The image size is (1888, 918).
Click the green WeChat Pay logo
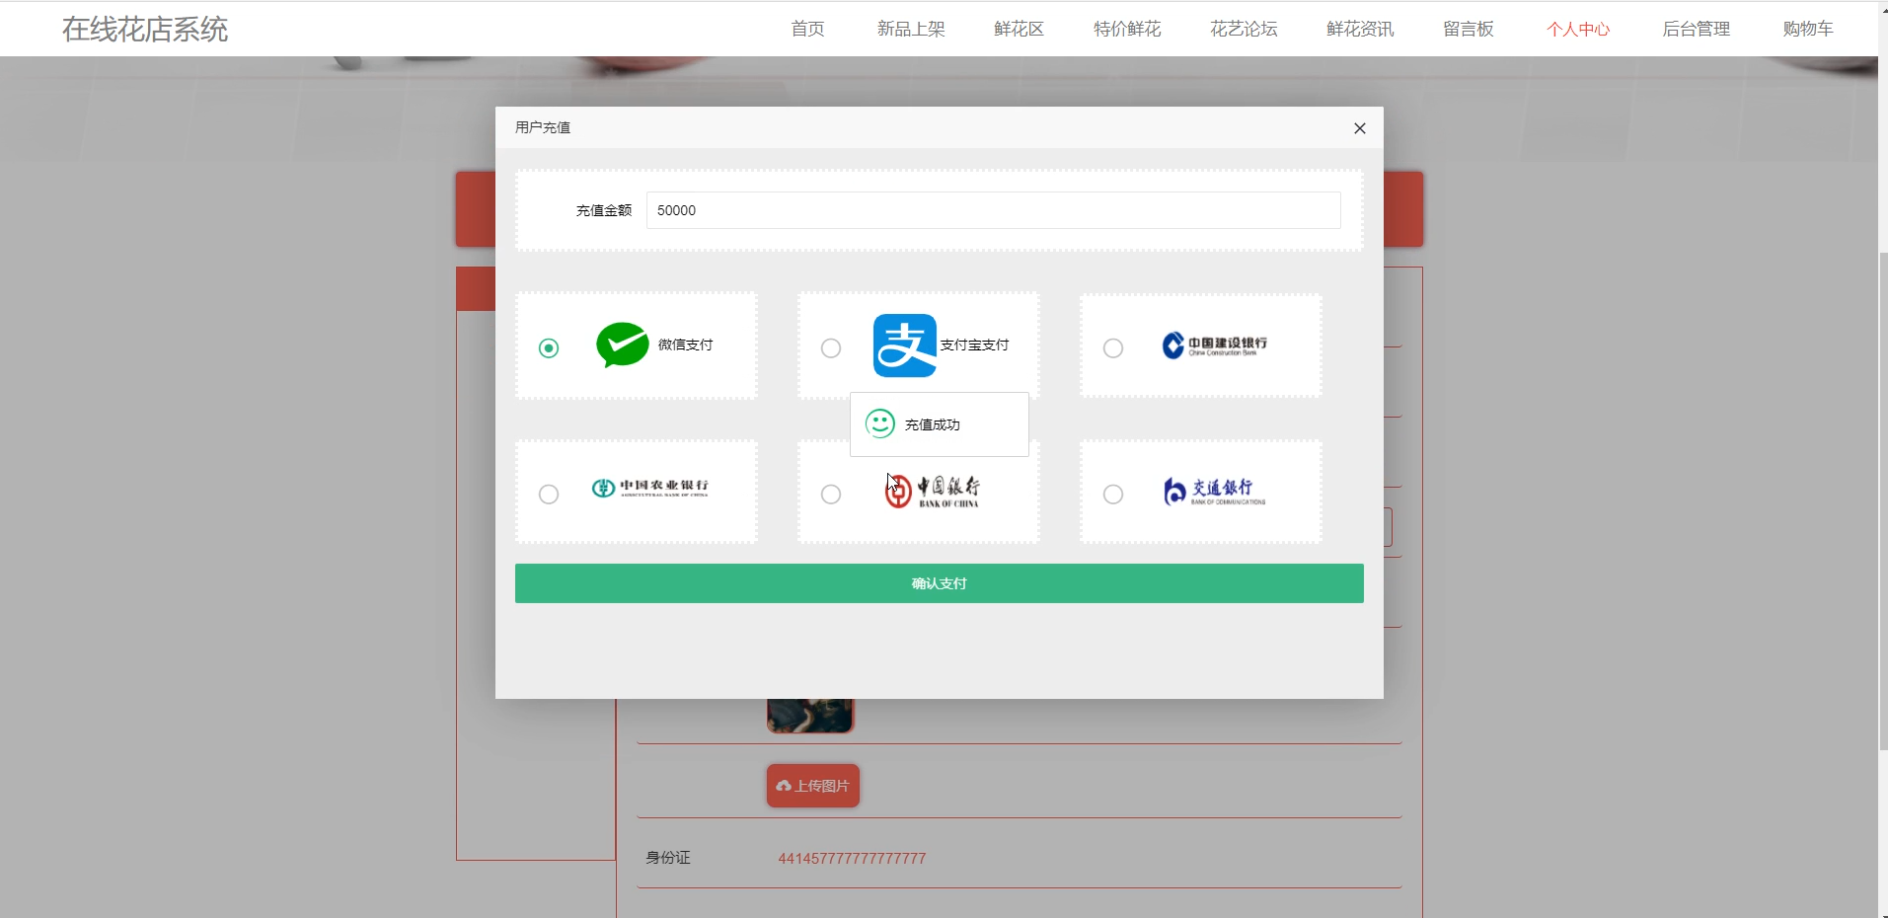click(622, 345)
